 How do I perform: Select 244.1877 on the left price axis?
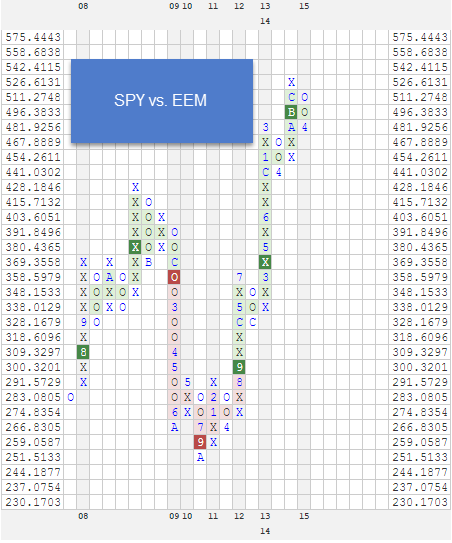click(33, 472)
